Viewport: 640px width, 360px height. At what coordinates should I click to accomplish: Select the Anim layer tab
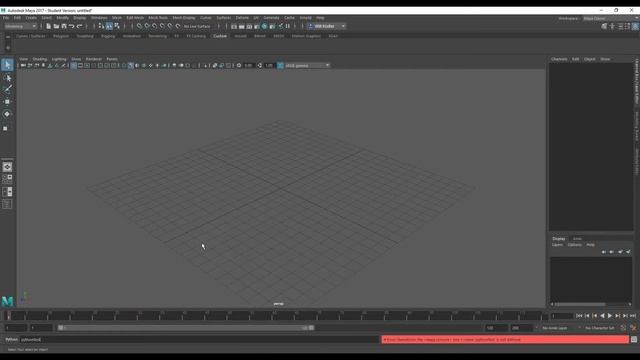[577, 239]
